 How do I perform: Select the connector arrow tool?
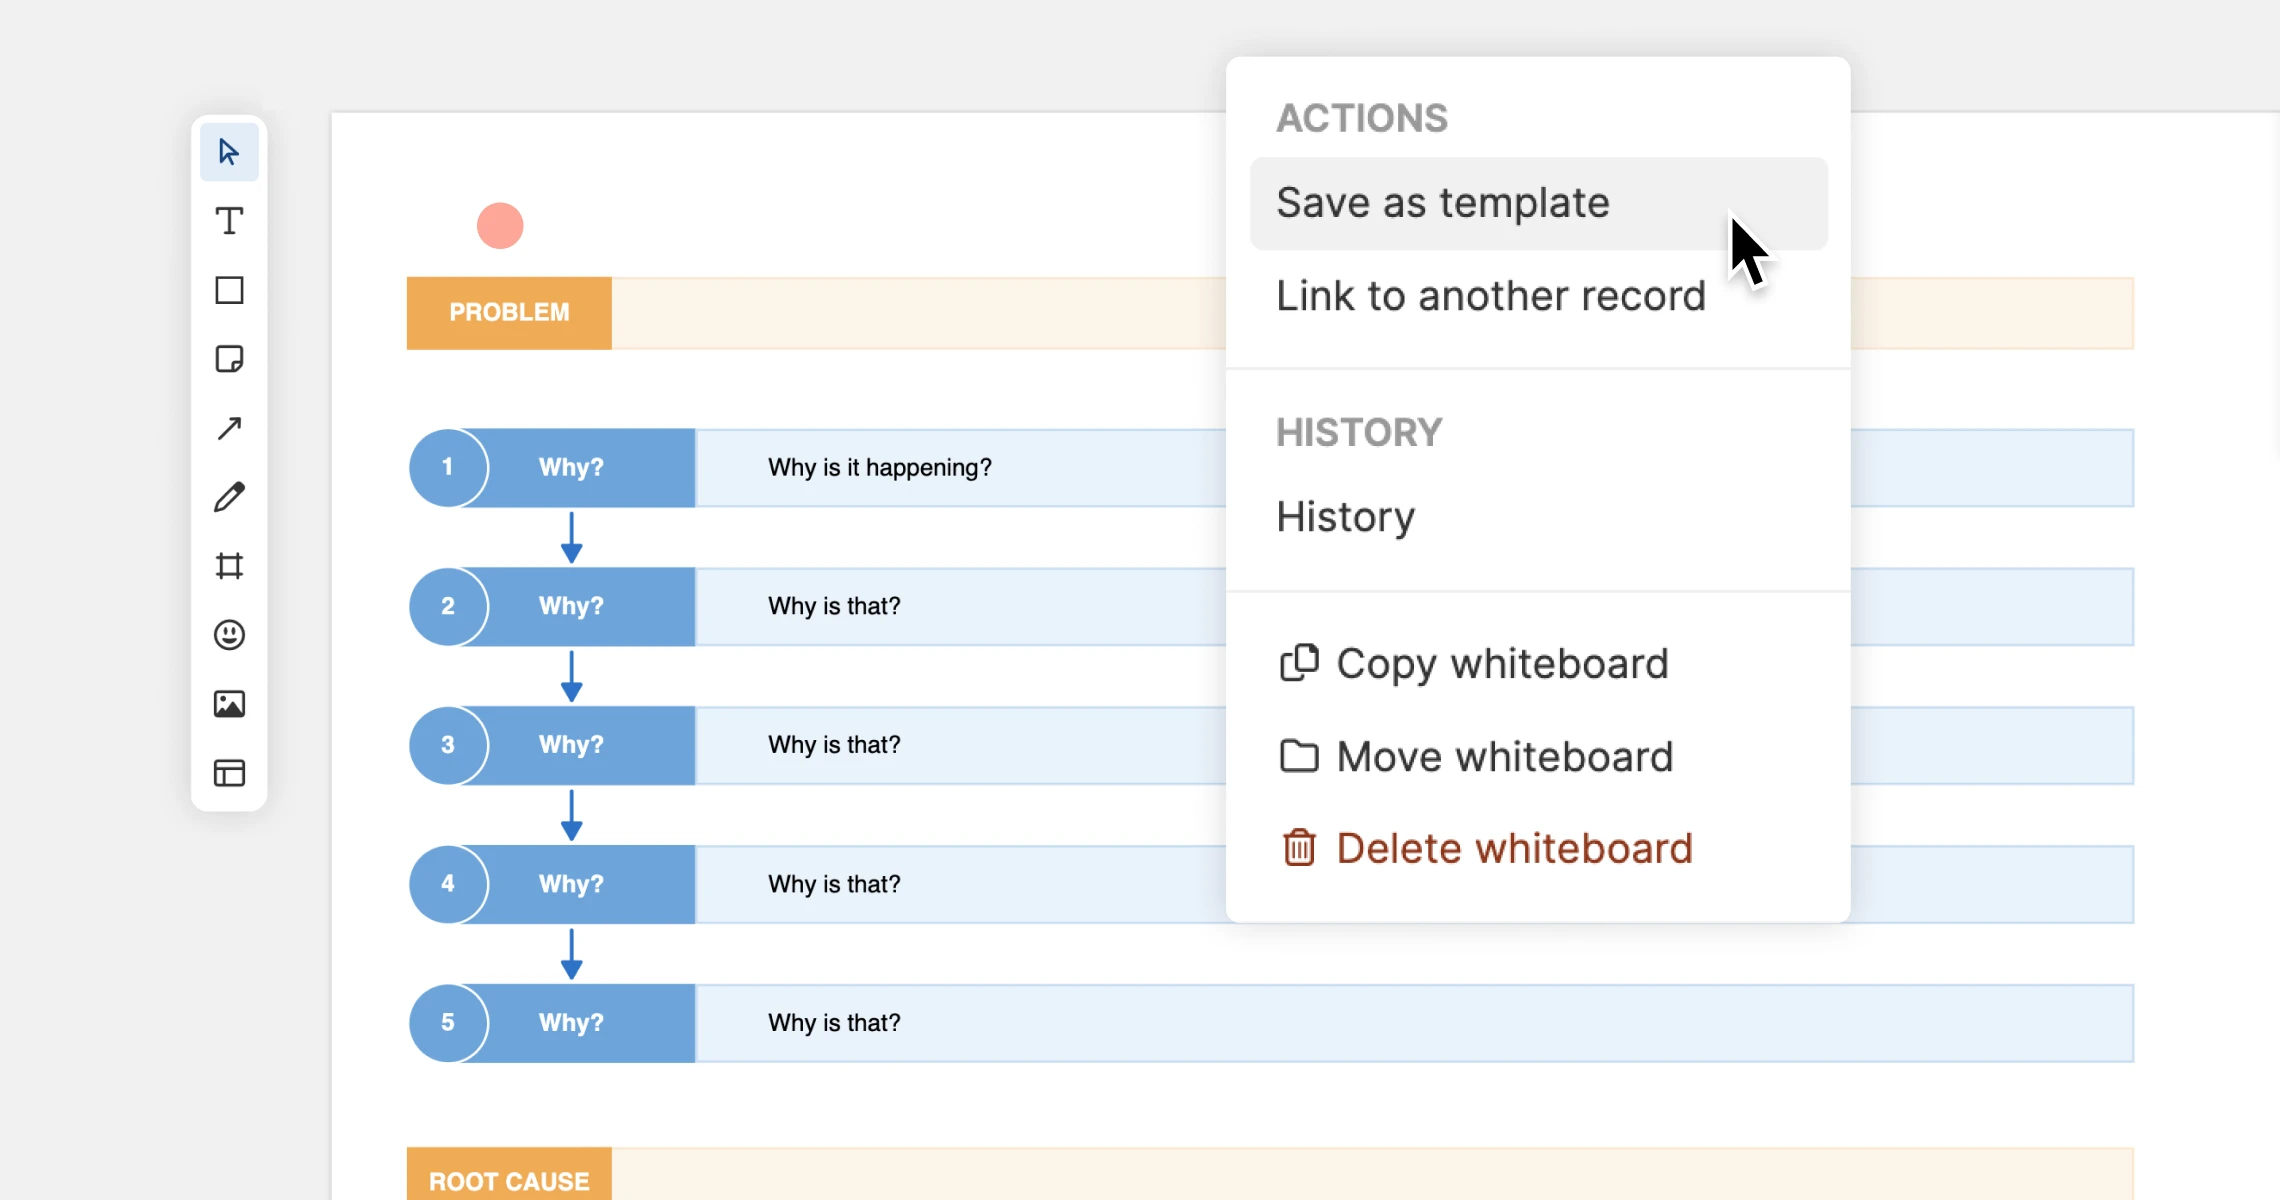tap(229, 428)
